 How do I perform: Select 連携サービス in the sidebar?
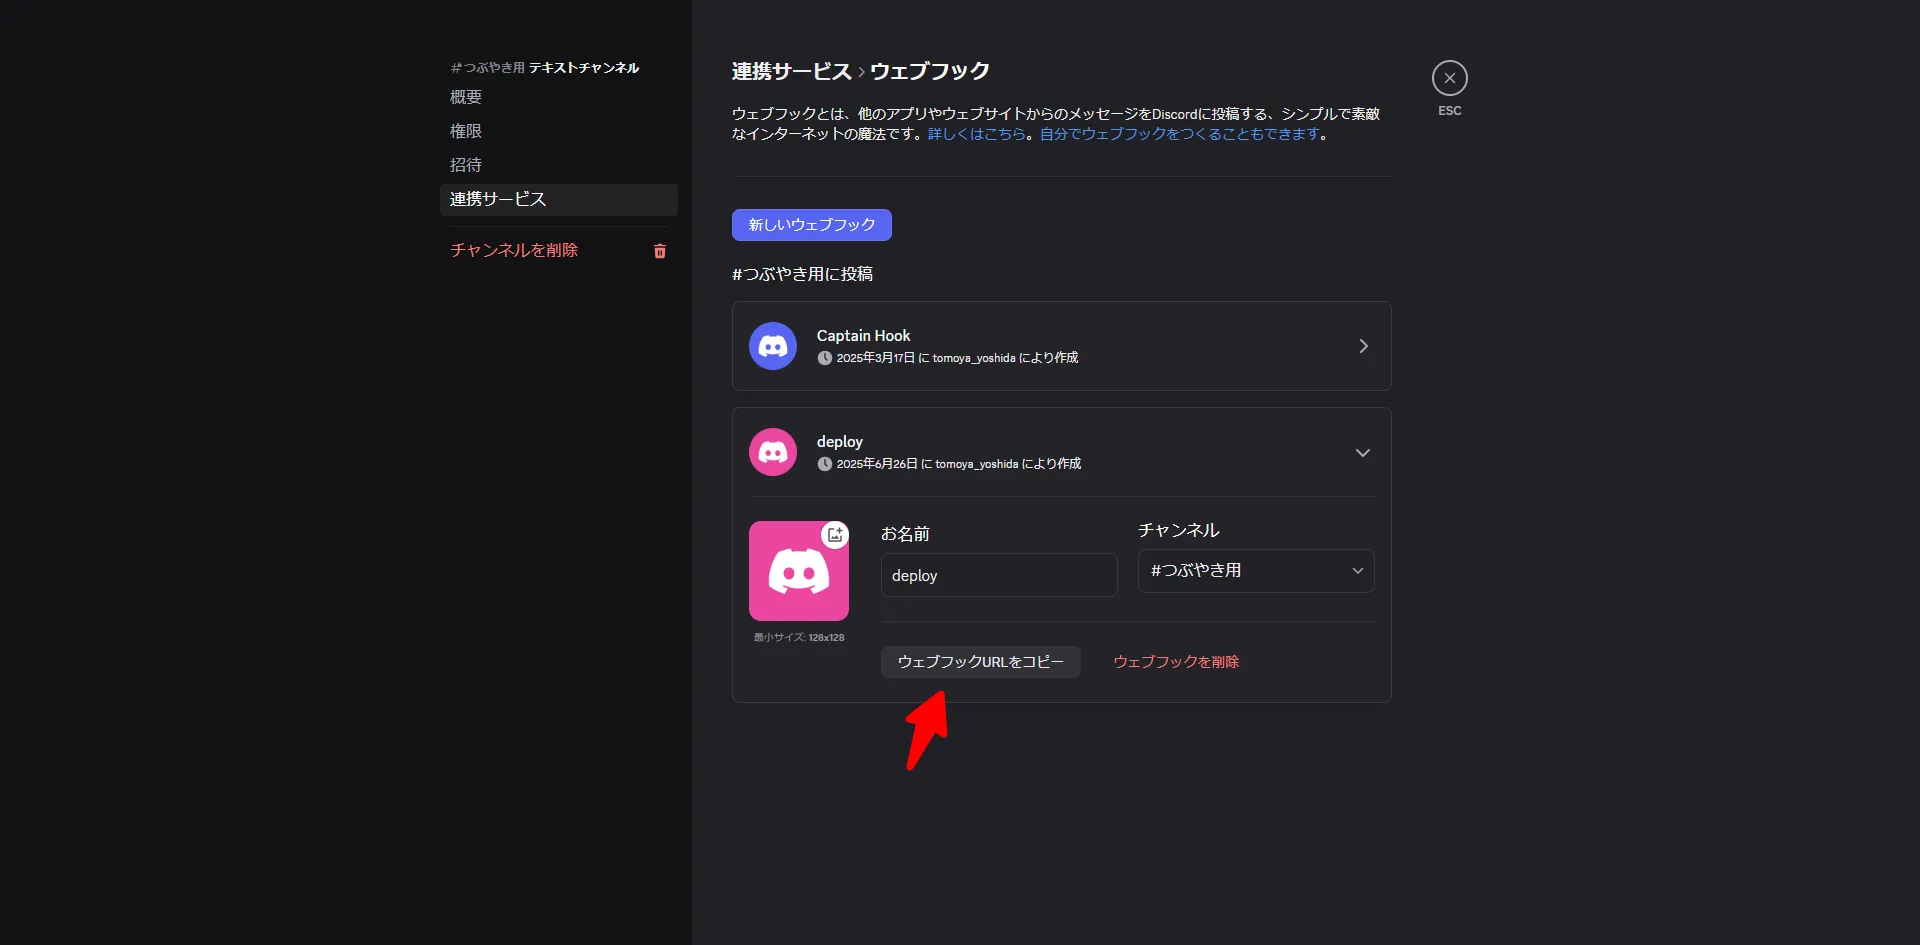559,199
